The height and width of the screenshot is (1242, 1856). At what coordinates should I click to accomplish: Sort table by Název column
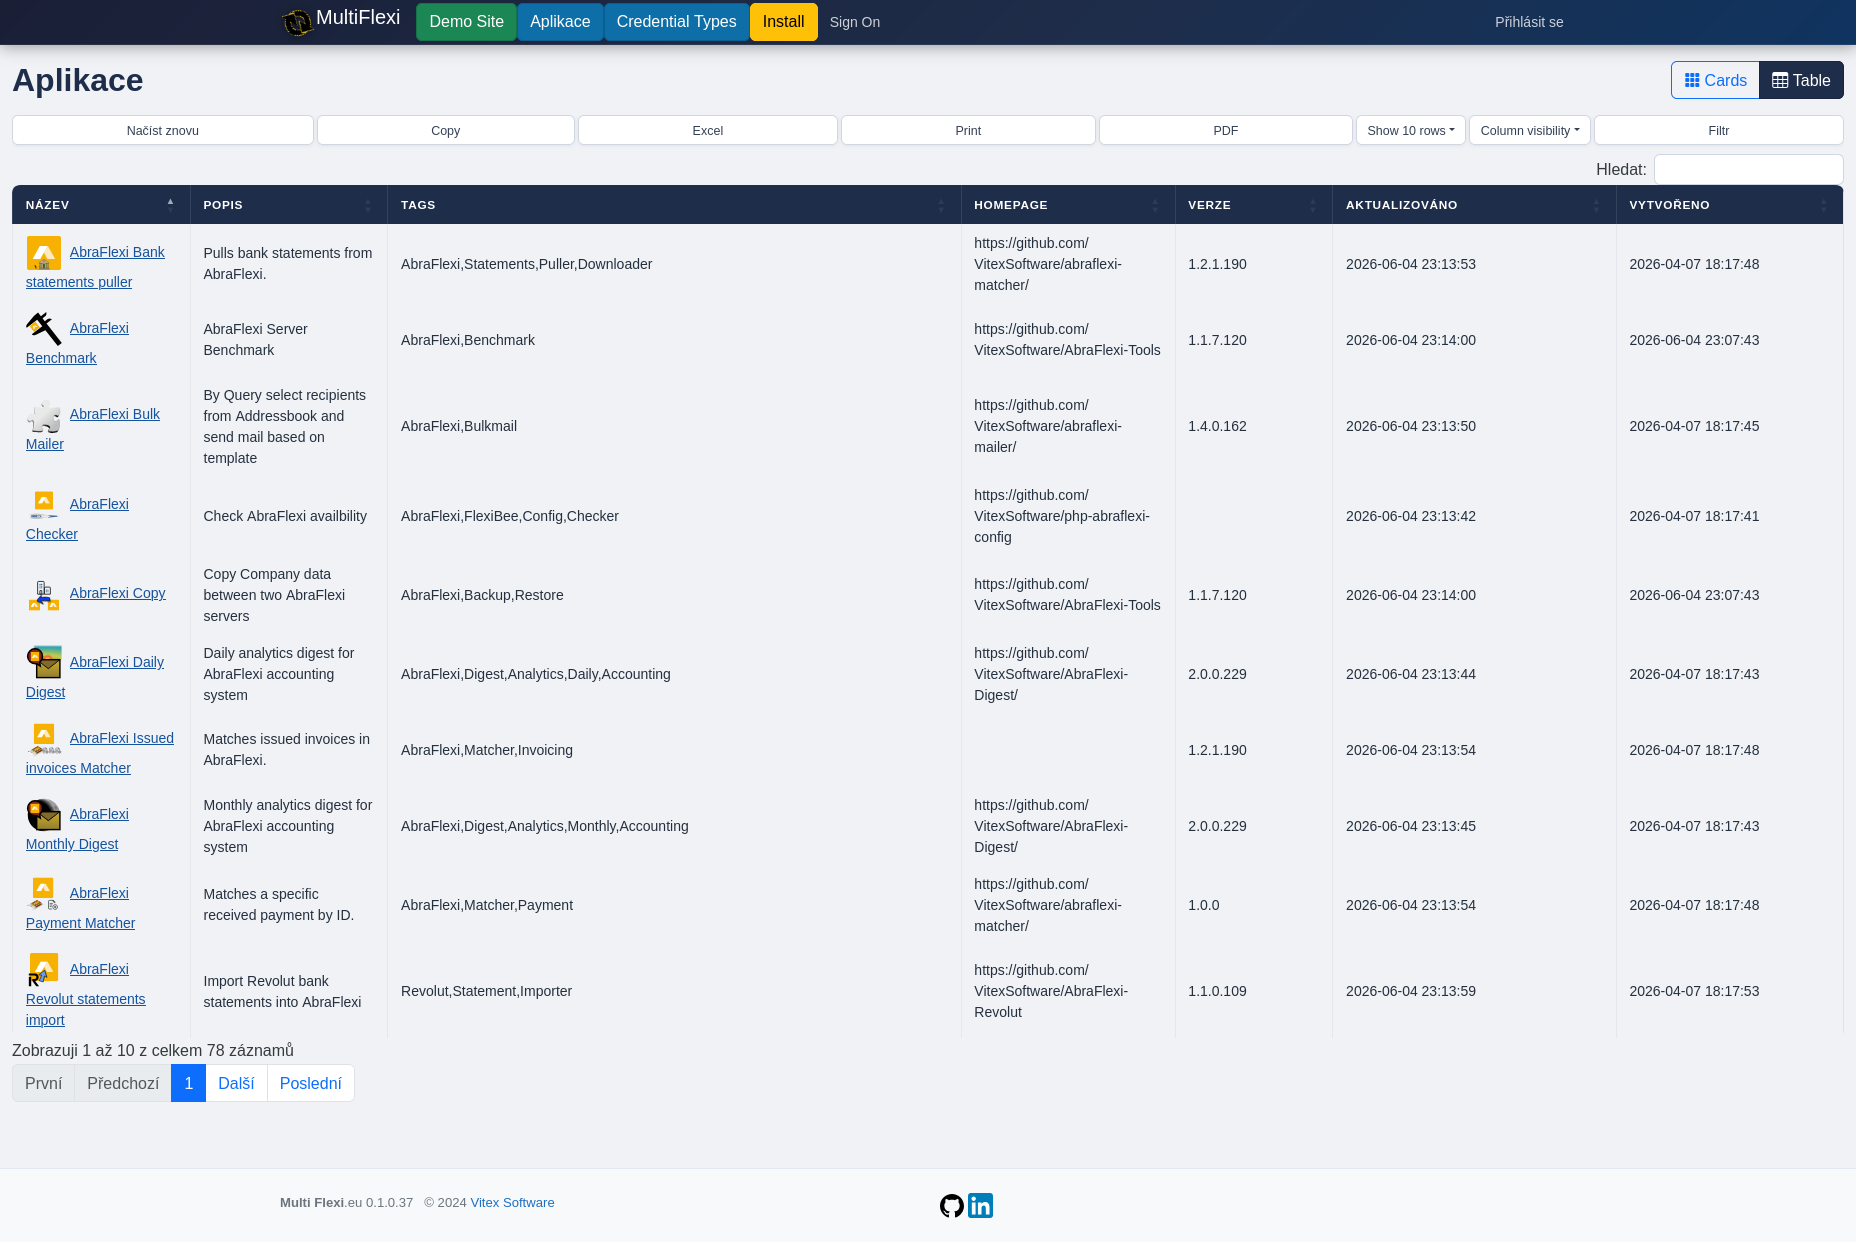(101, 205)
